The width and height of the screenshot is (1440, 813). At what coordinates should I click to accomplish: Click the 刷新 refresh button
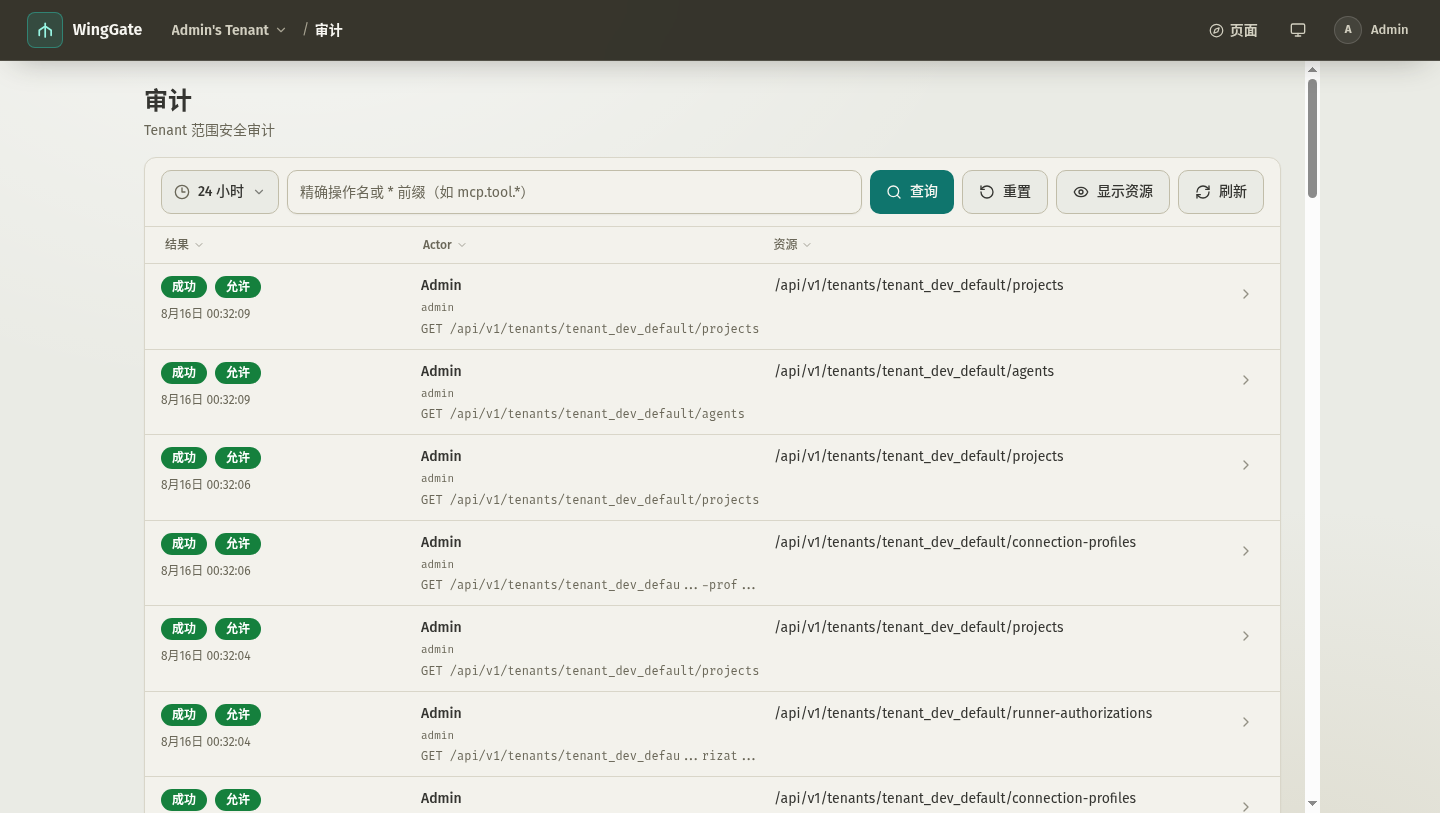click(x=1221, y=192)
